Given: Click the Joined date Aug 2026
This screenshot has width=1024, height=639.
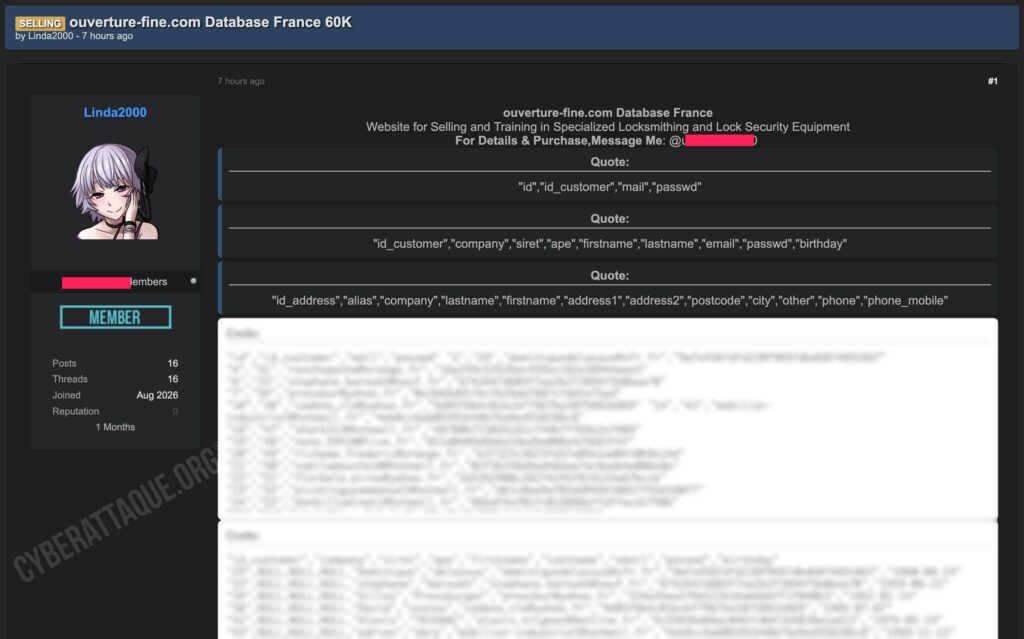Looking at the screenshot, I should pyautogui.click(x=157, y=395).
